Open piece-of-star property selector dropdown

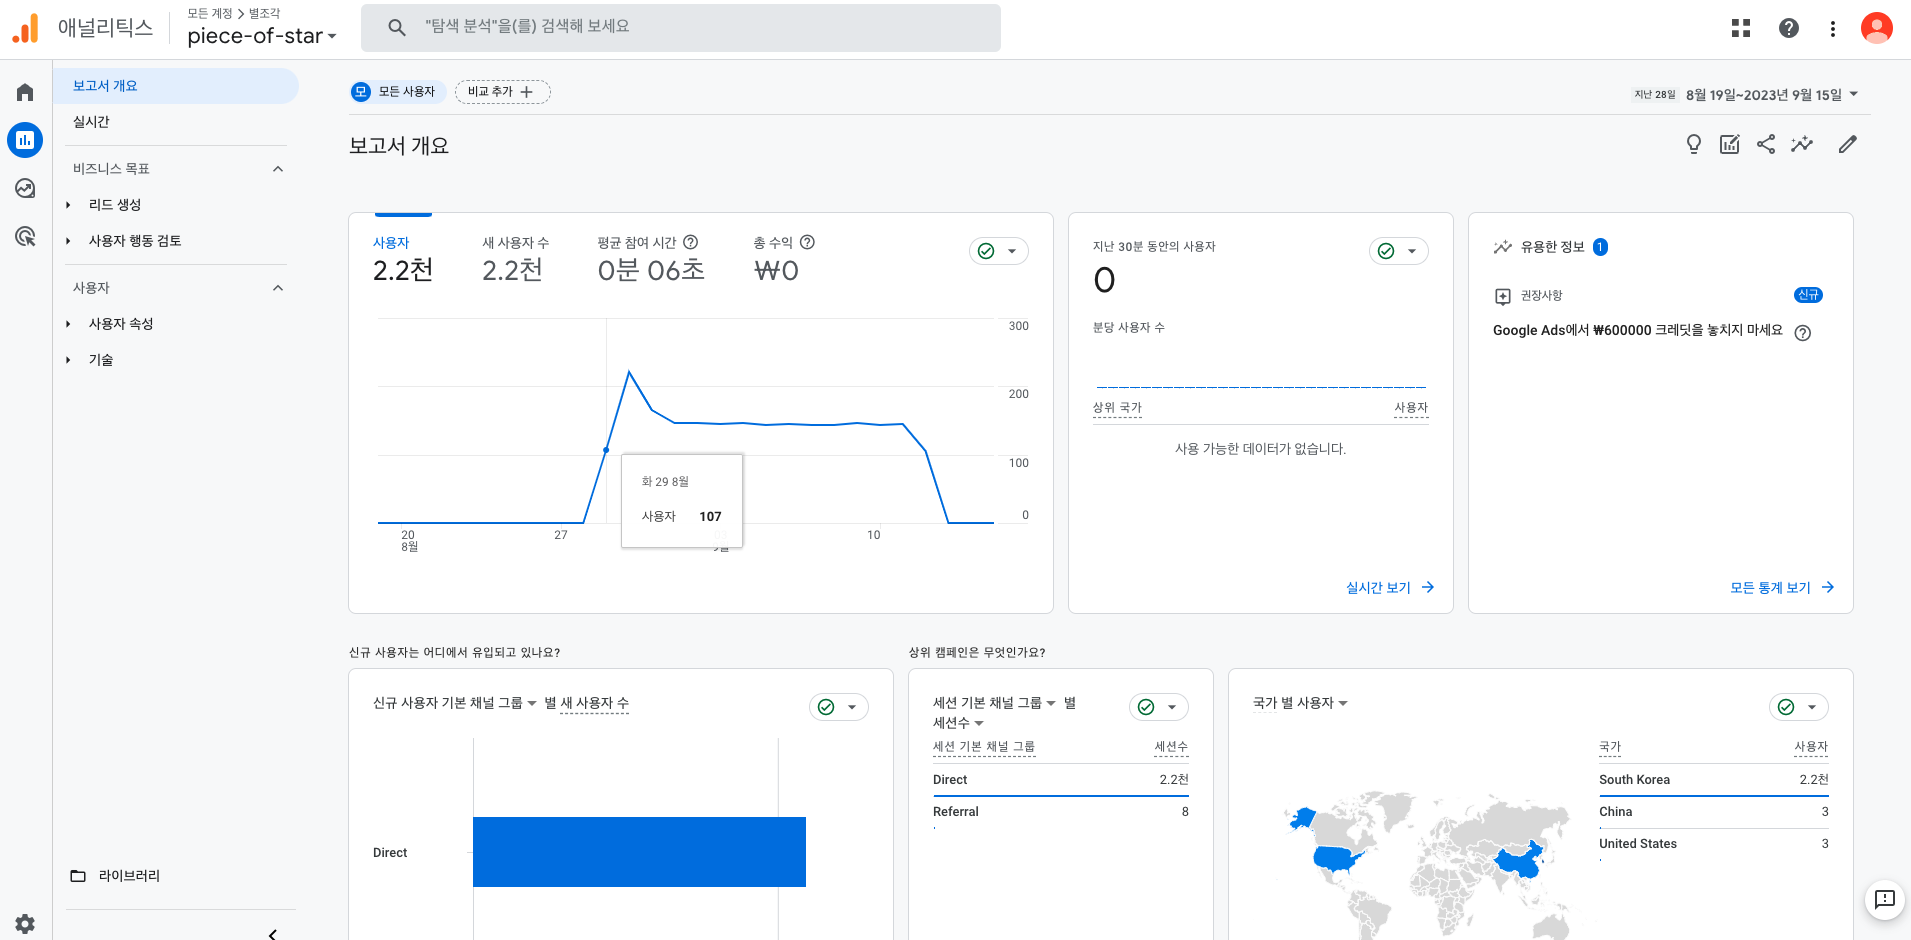click(x=262, y=36)
